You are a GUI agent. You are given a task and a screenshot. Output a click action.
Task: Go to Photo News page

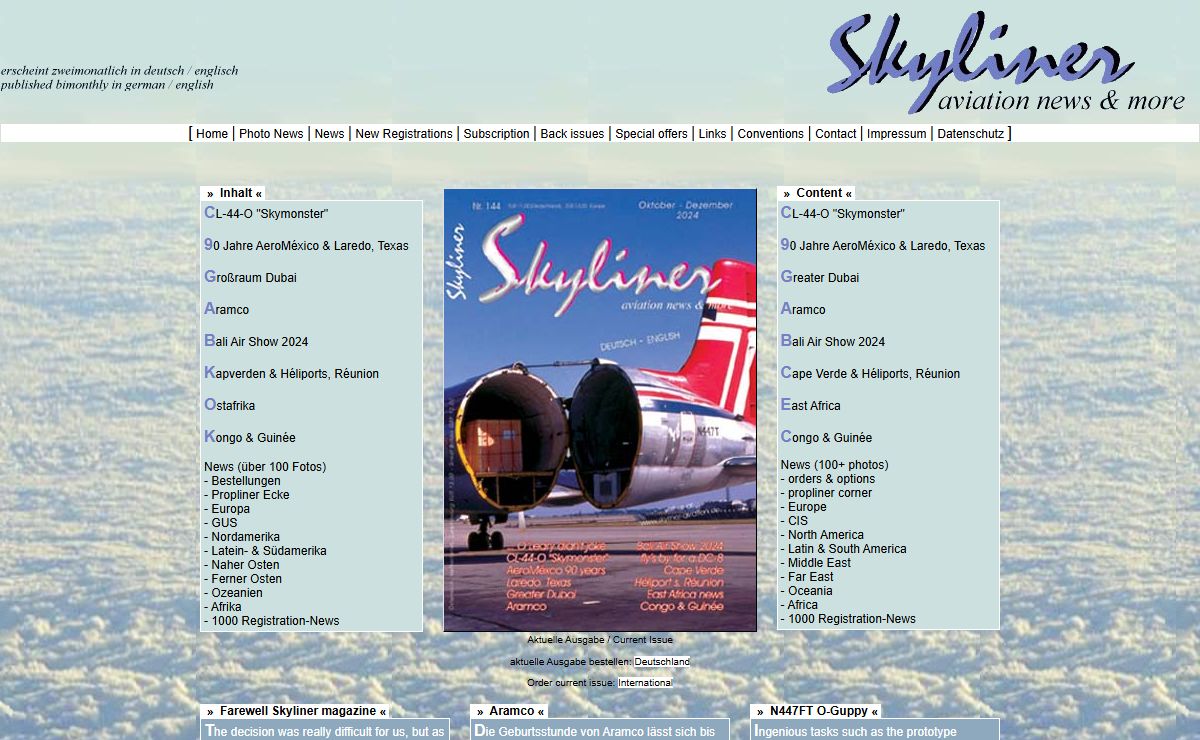271,134
